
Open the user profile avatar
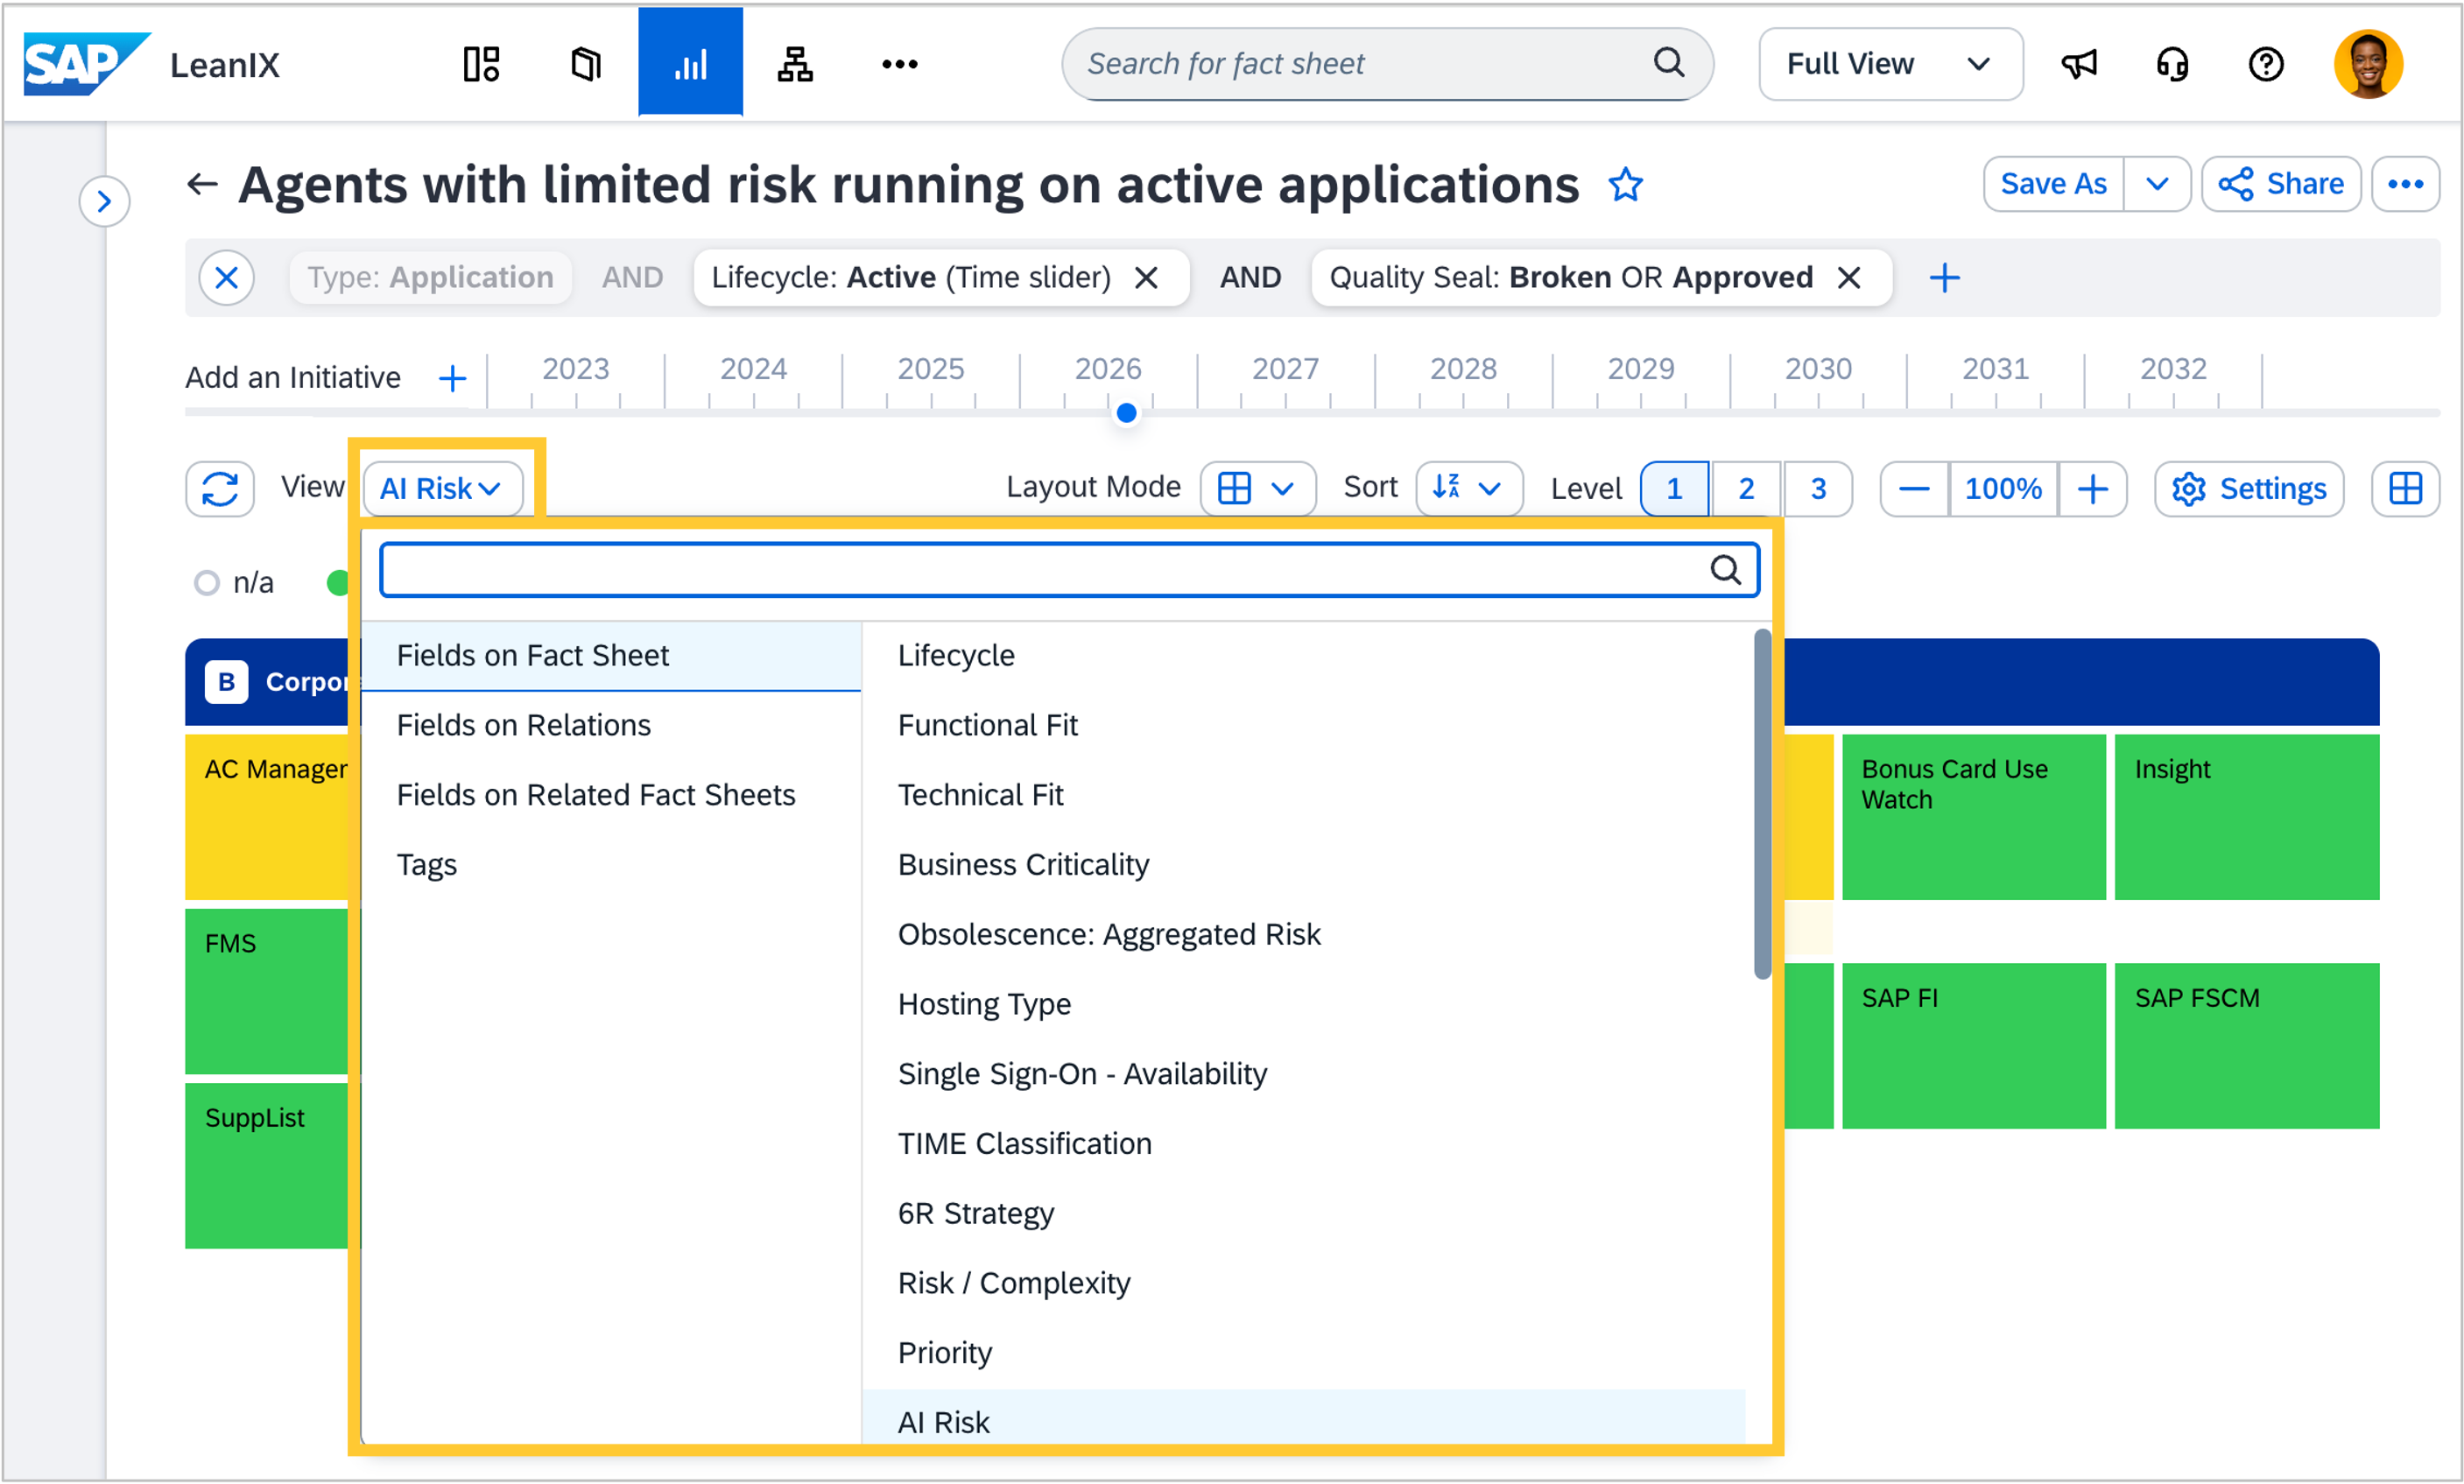[2368, 64]
